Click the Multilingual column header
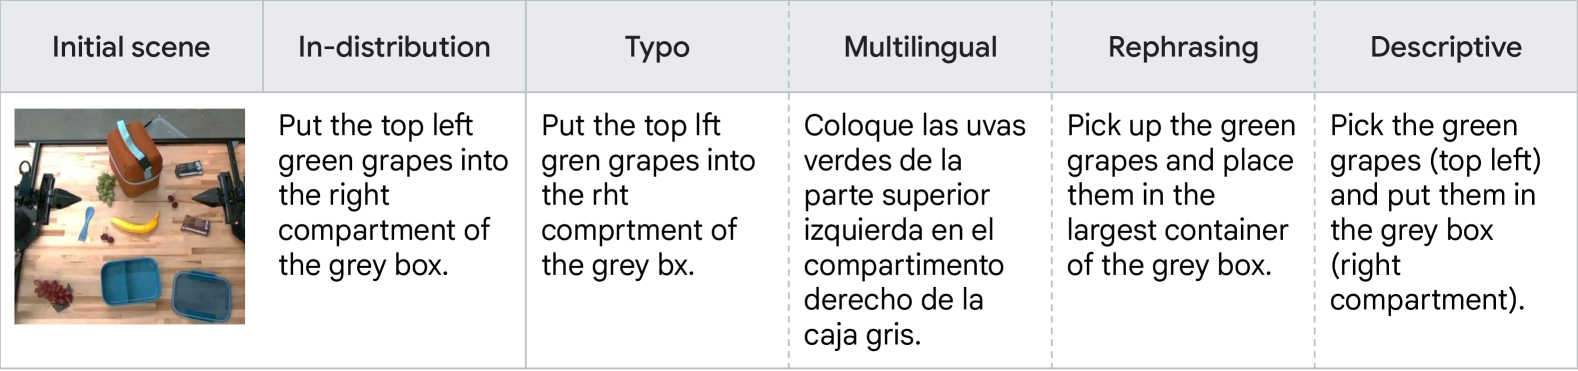Viewport: 1578px width, 371px height. tap(920, 47)
